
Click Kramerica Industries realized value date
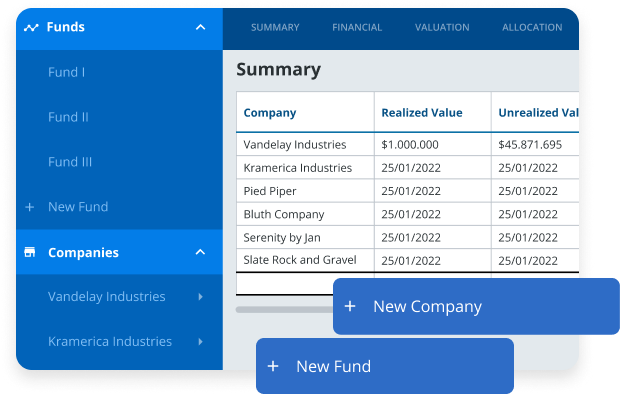(433, 168)
